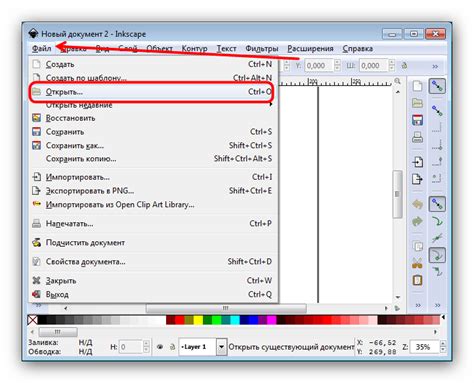Toggle snap to paths button
Viewport: 474px width, 383px height.
437,221
